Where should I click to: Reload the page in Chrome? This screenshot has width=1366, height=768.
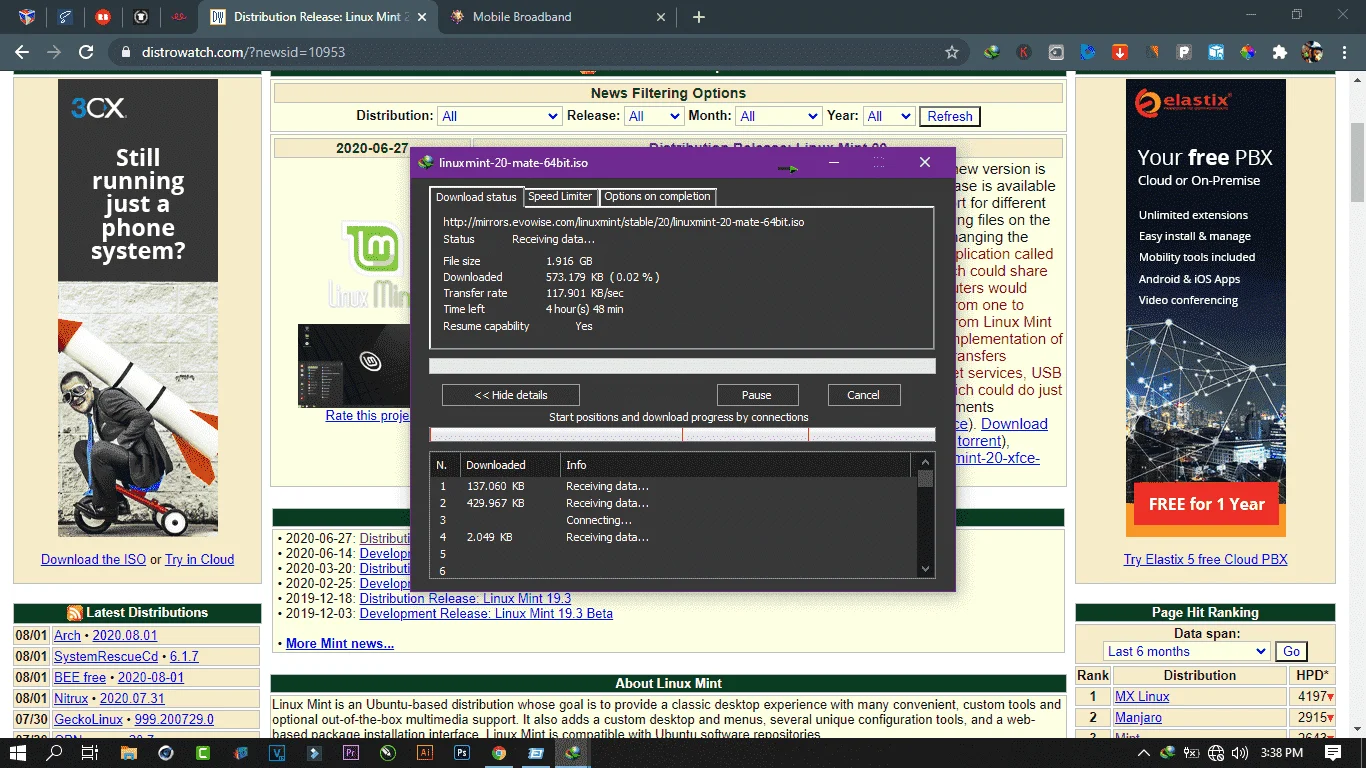(x=86, y=52)
